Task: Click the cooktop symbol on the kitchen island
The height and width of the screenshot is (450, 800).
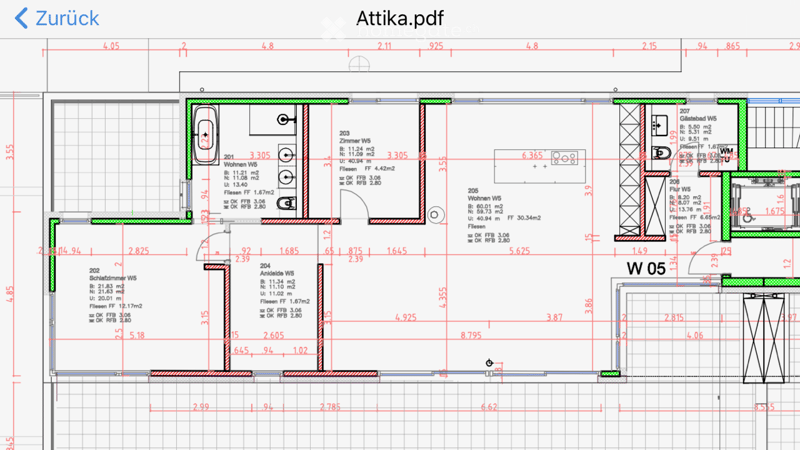Action: pyautogui.click(x=565, y=158)
